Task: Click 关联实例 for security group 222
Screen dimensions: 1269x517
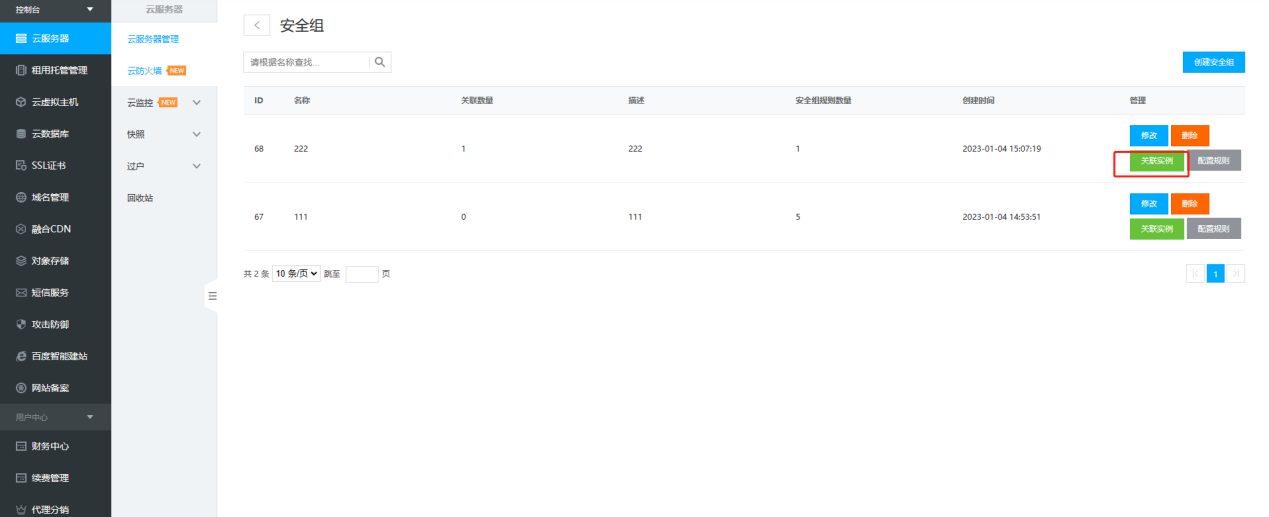Action: tap(1156, 161)
